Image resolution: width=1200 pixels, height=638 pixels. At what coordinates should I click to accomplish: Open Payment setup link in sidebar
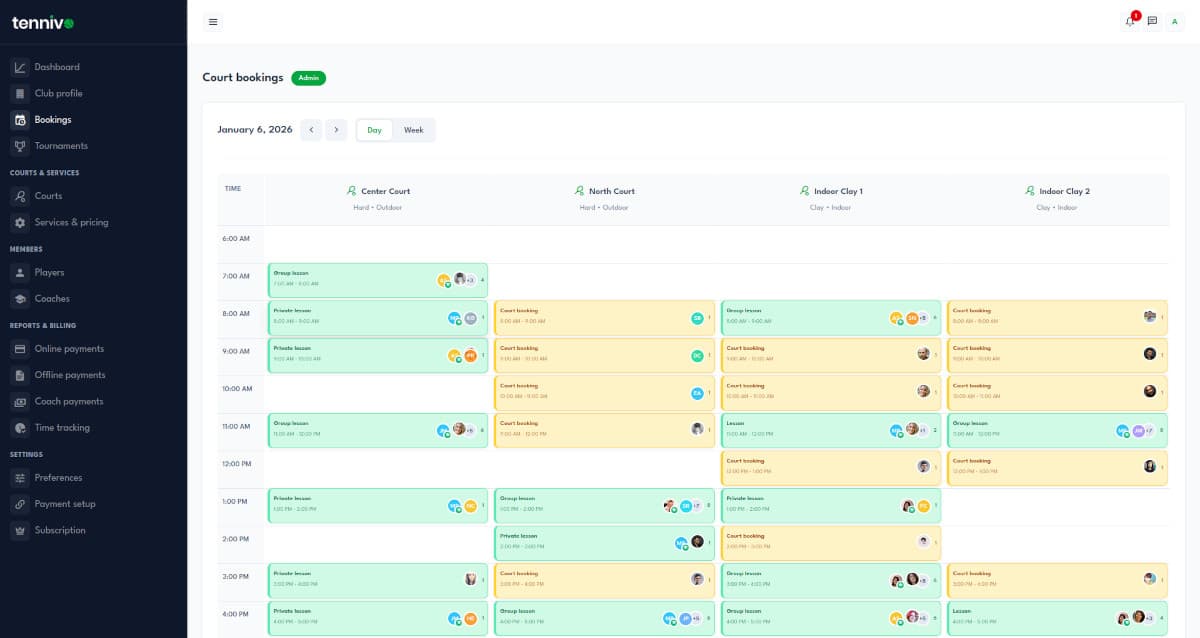pyautogui.click(x=64, y=503)
